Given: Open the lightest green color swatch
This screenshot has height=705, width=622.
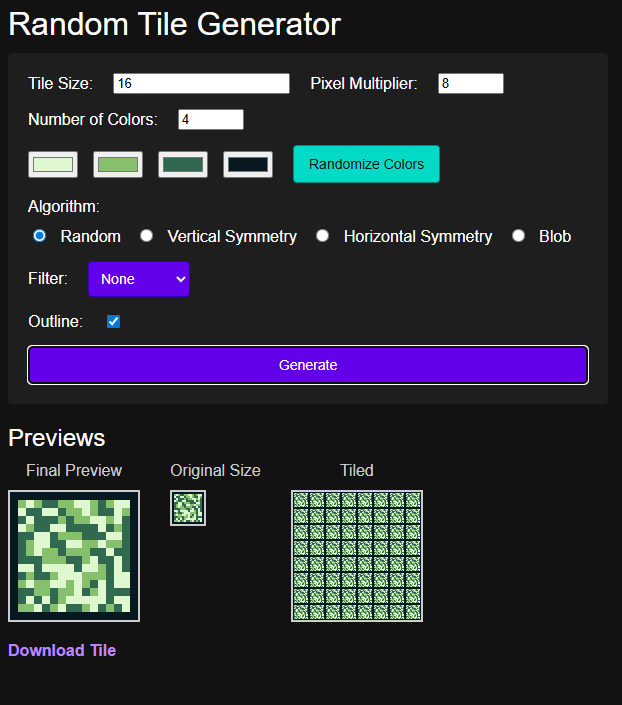Looking at the screenshot, I should 53,165.
